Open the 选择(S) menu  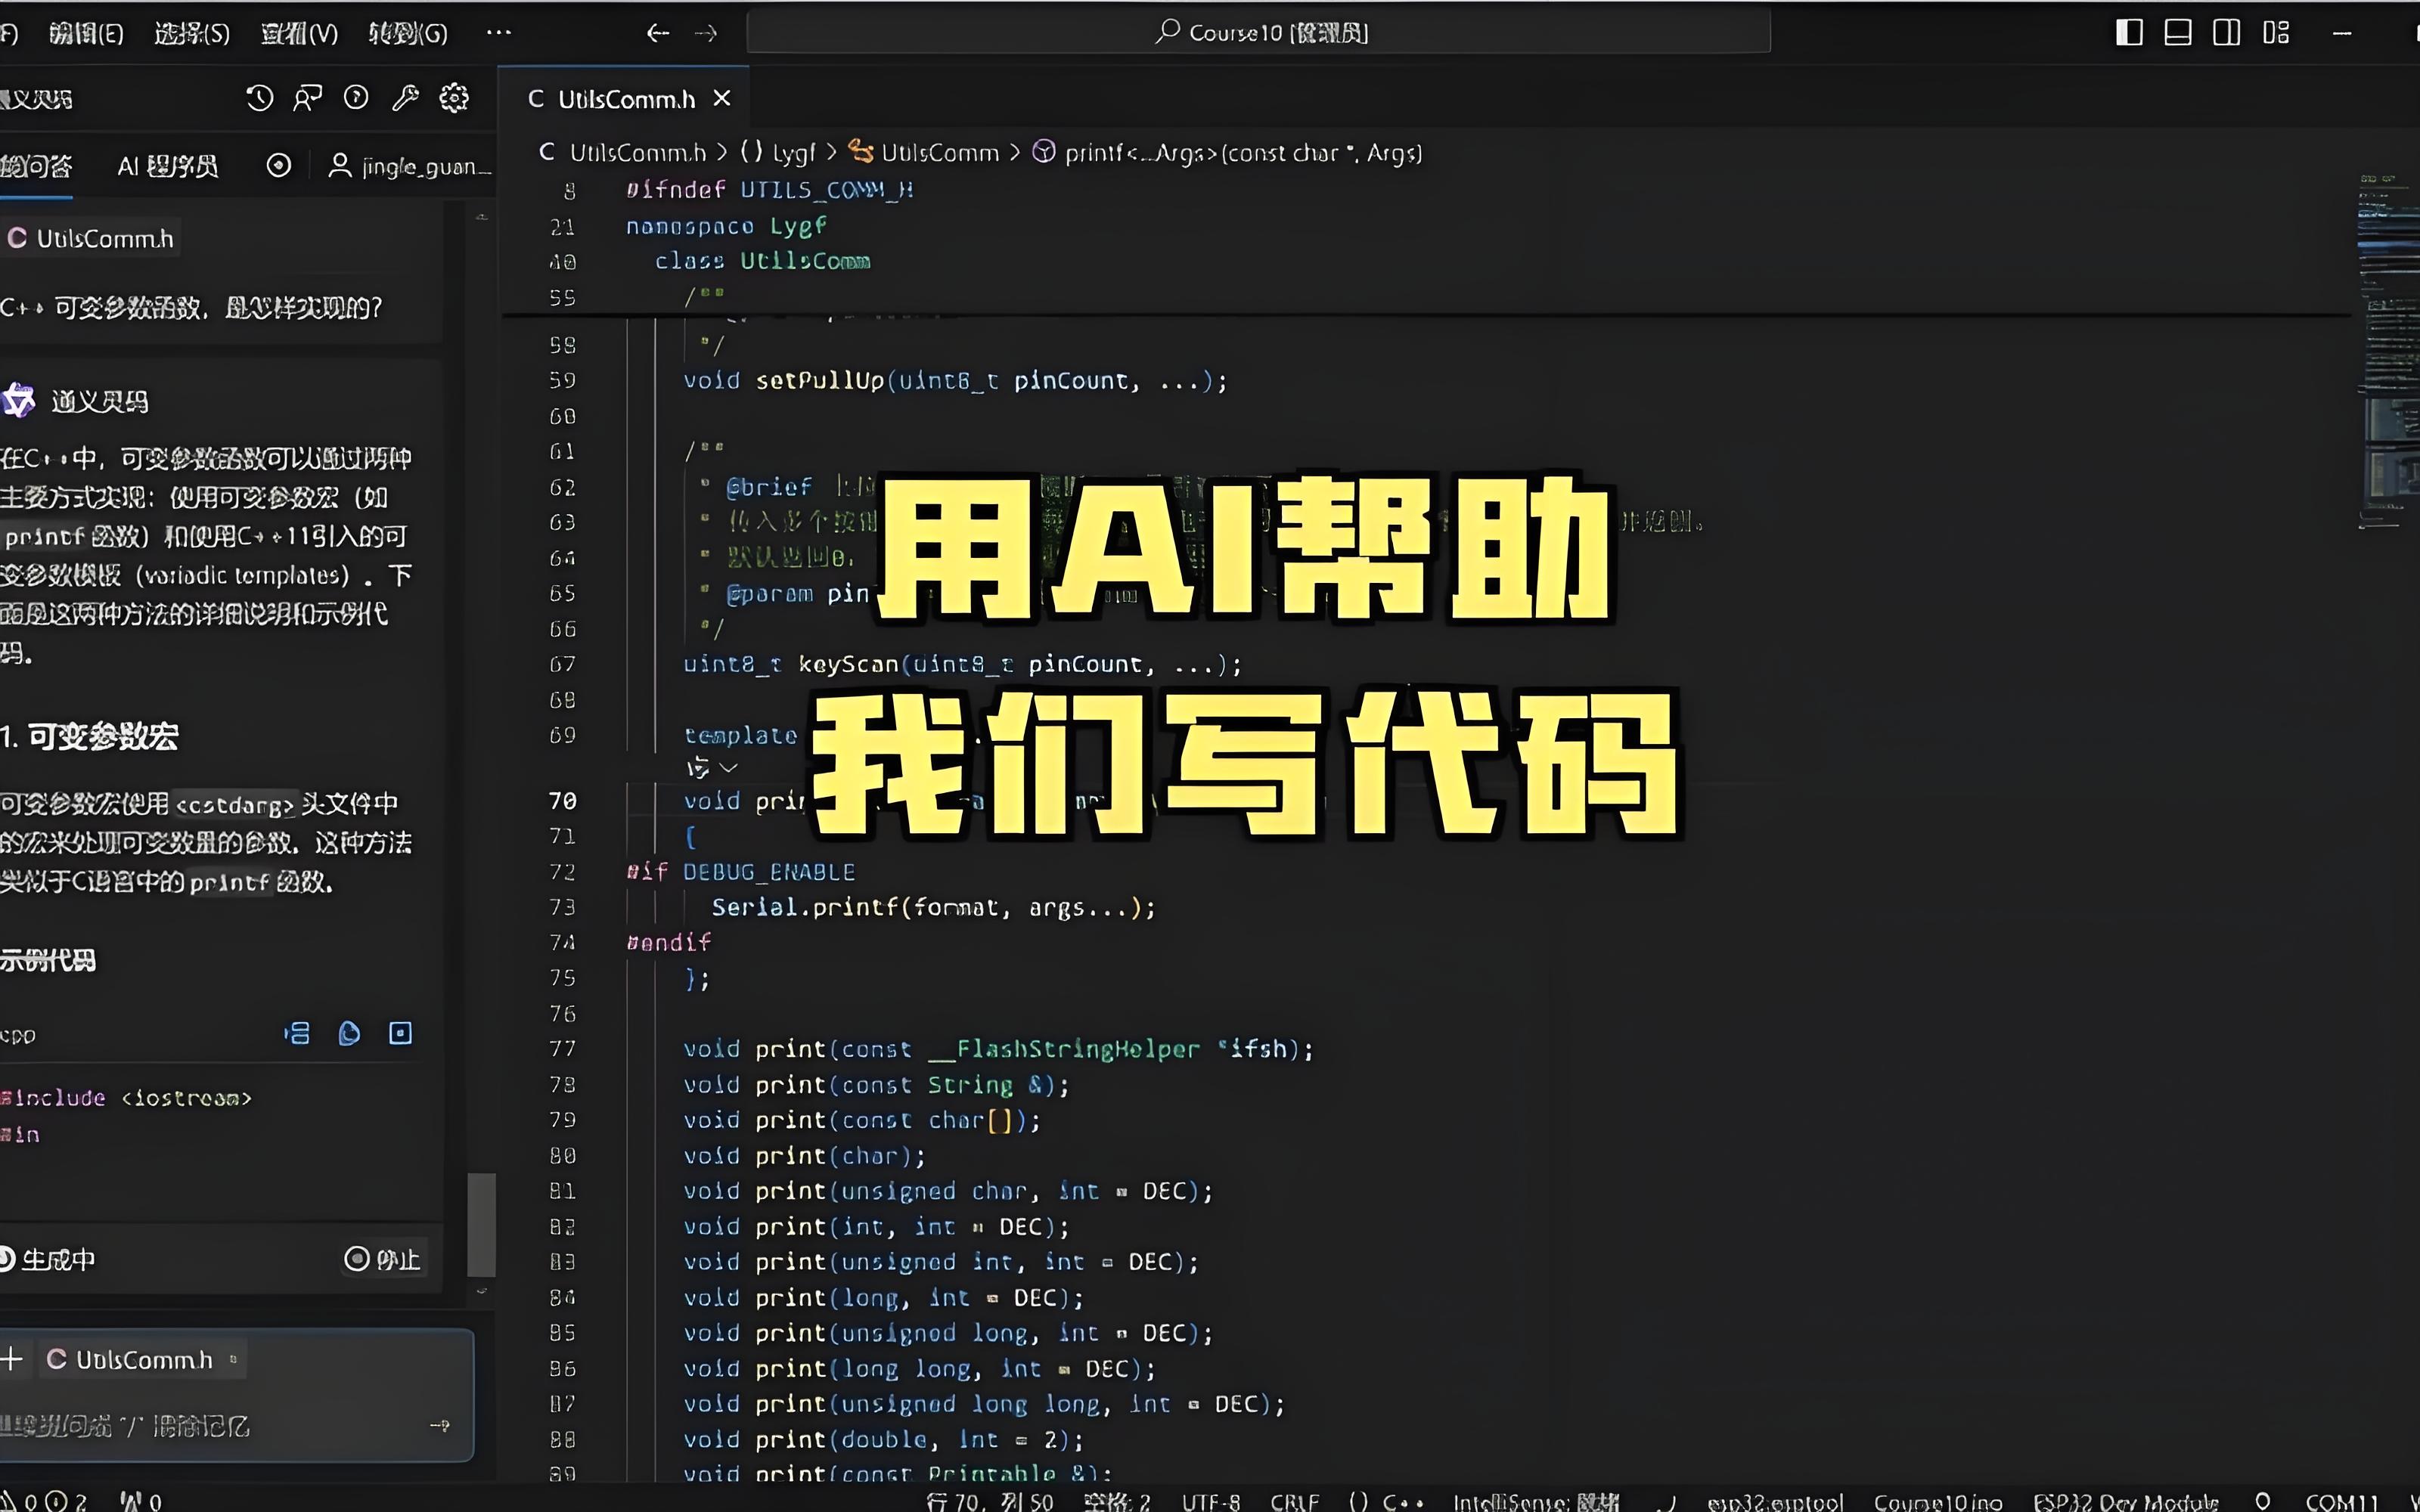coord(191,32)
